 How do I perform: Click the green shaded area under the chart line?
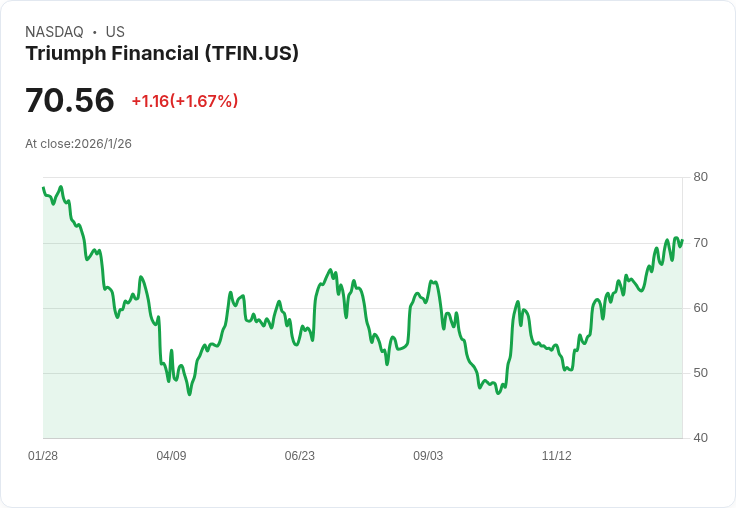pyautogui.click(x=360, y=400)
